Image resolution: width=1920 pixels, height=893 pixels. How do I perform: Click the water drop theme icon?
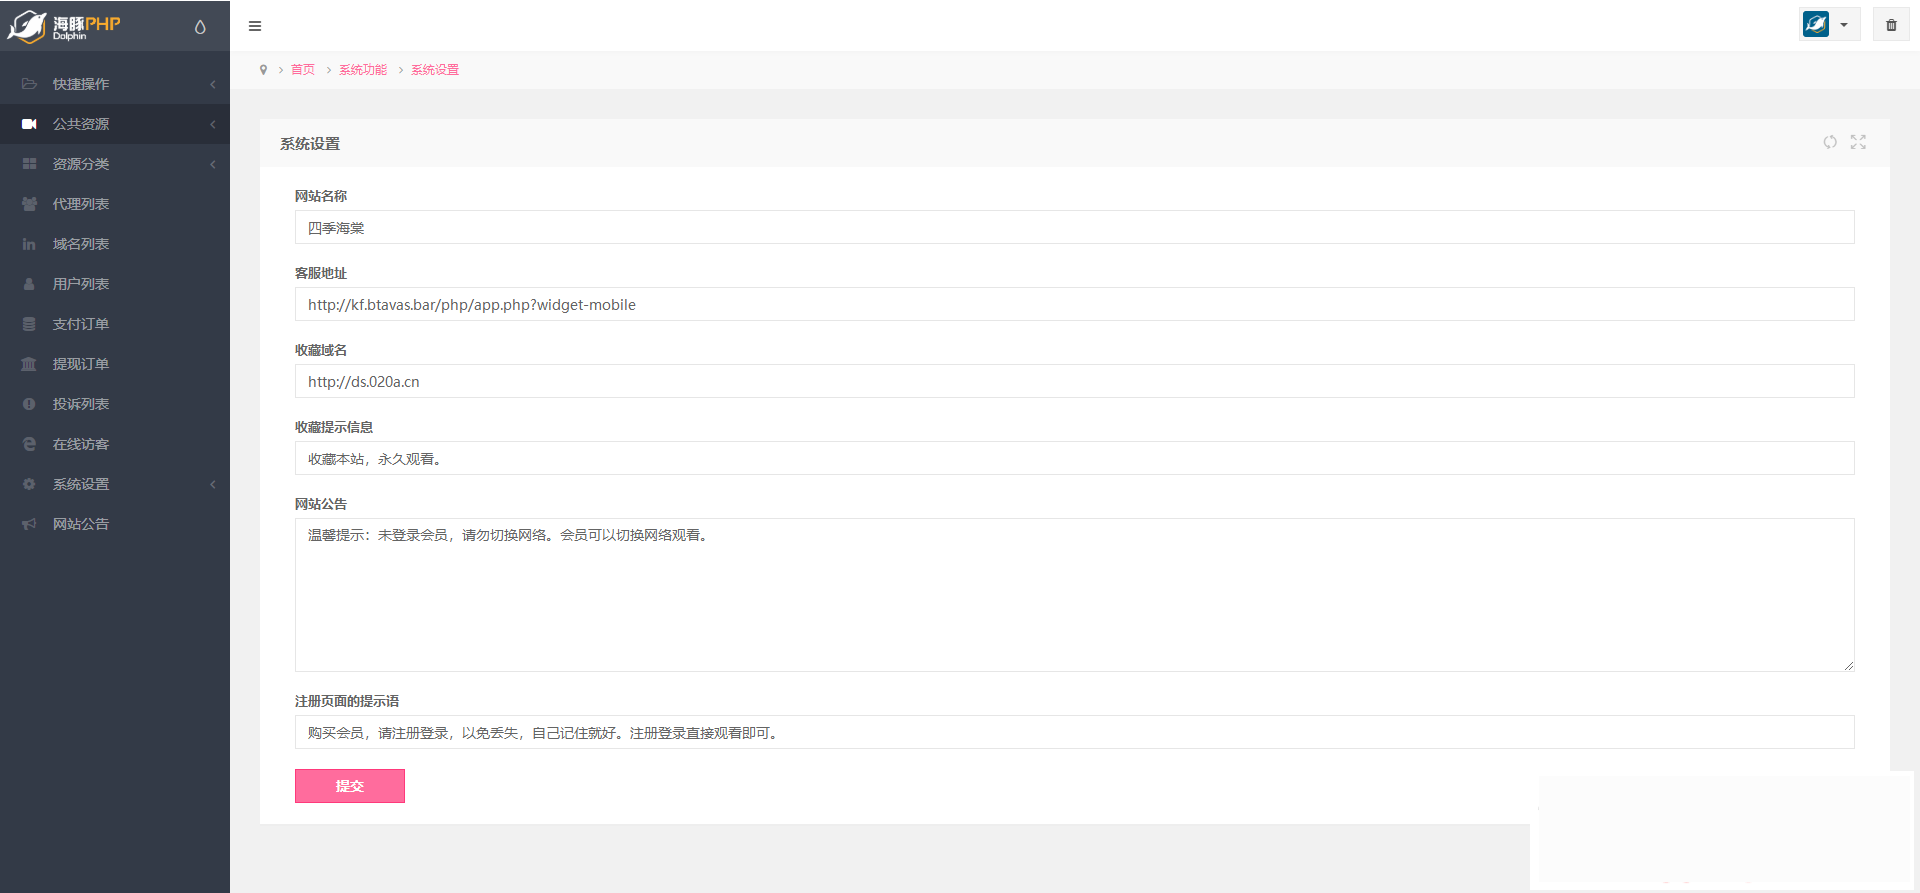(200, 27)
